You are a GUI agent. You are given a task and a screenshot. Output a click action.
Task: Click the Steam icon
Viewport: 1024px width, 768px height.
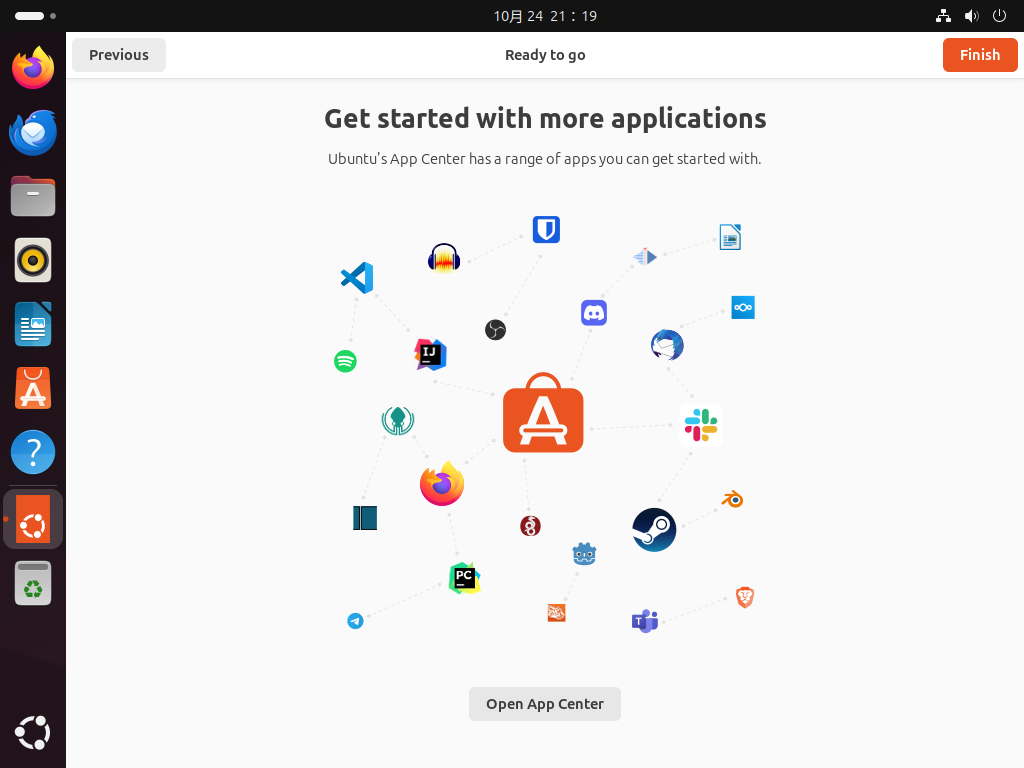click(654, 530)
